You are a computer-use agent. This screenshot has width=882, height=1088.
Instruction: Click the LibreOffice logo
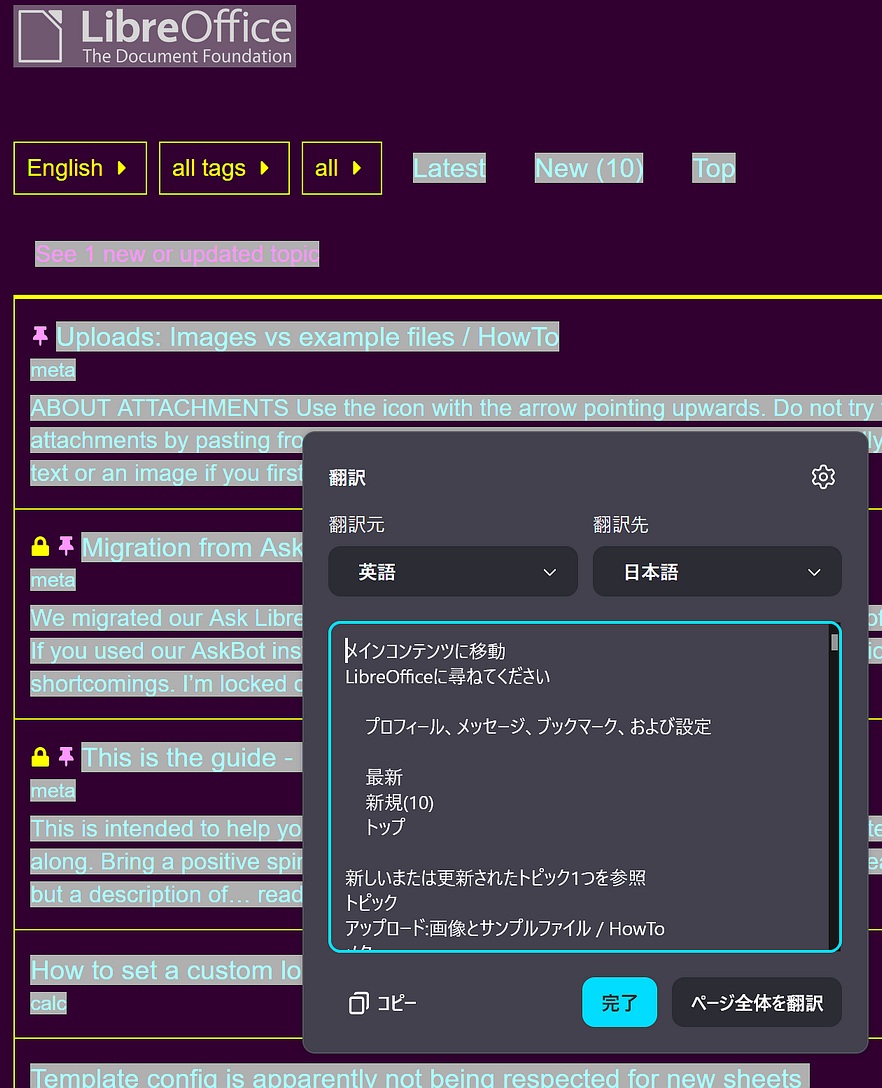(x=154, y=37)
